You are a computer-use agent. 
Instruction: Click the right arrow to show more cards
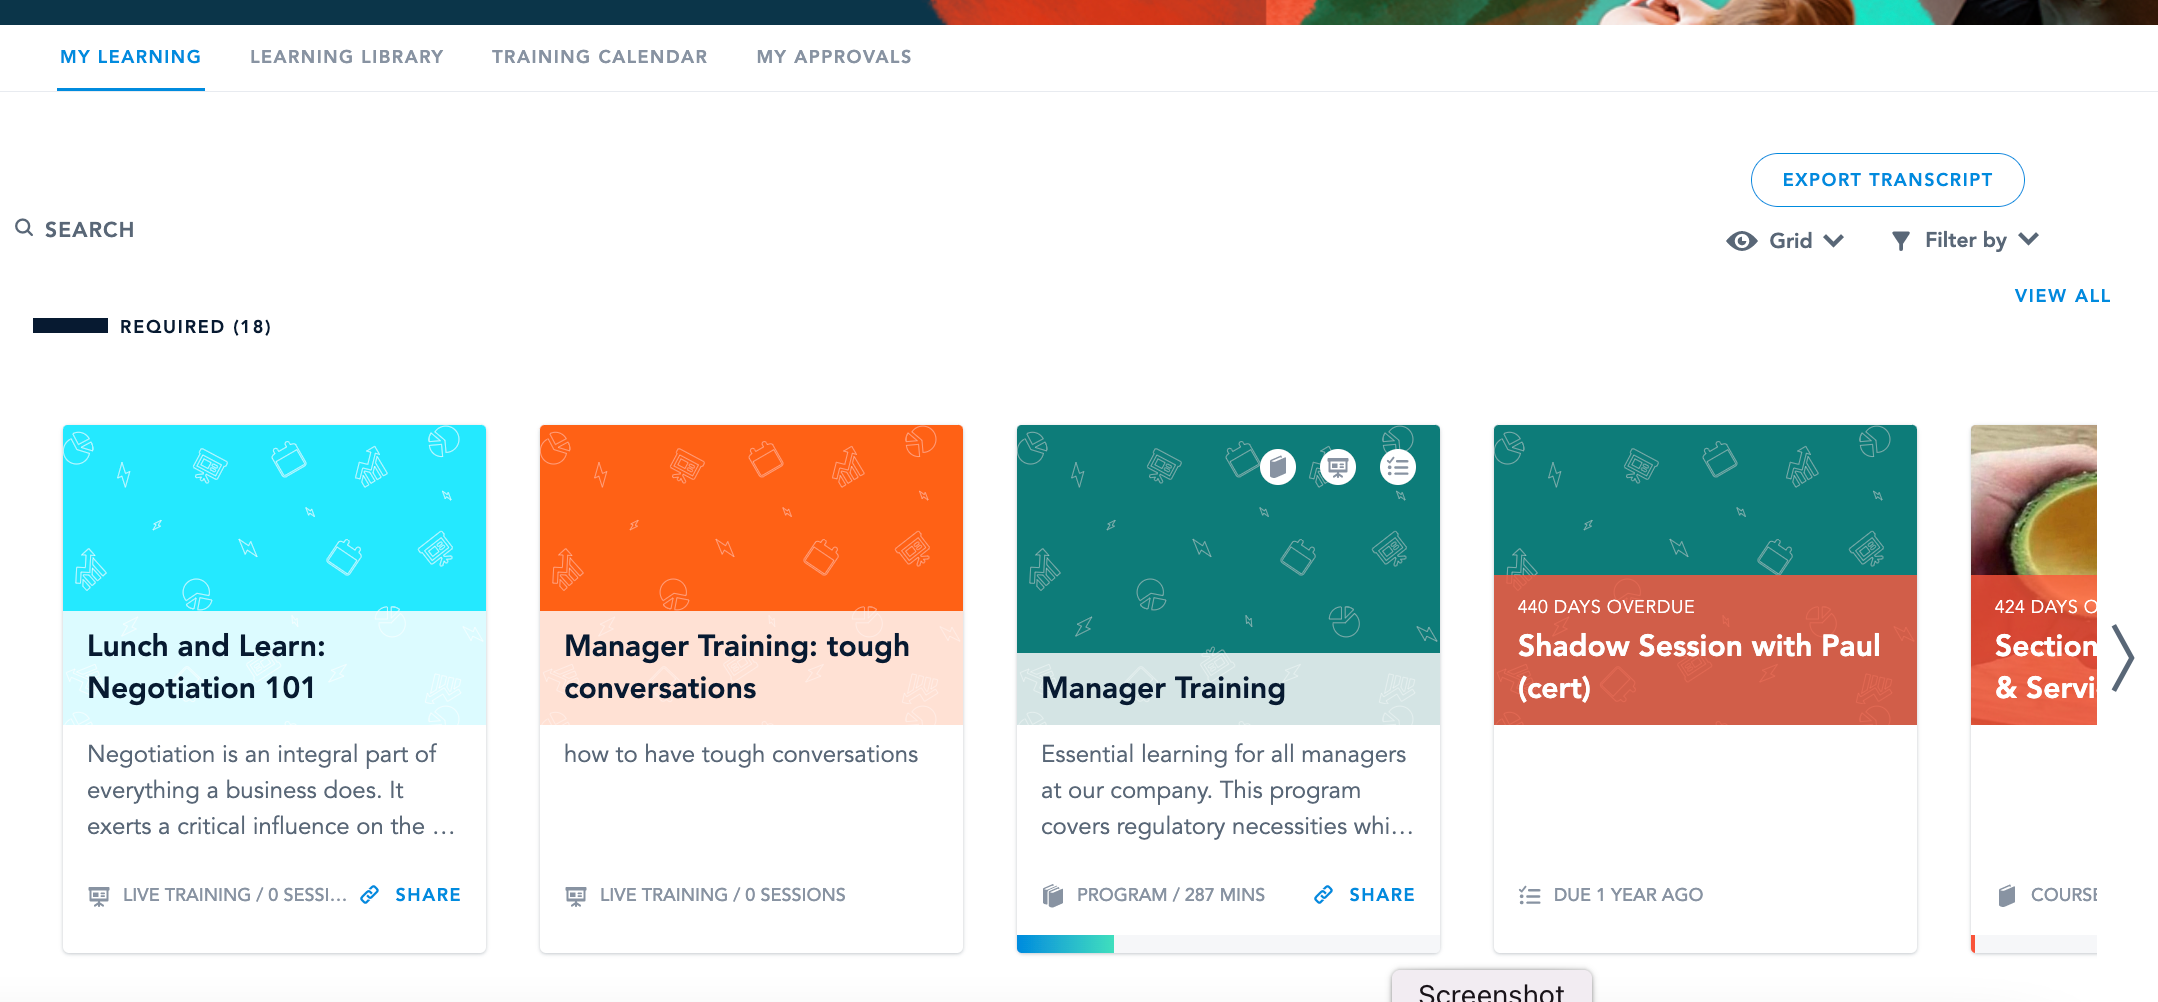pos(2124,658)
